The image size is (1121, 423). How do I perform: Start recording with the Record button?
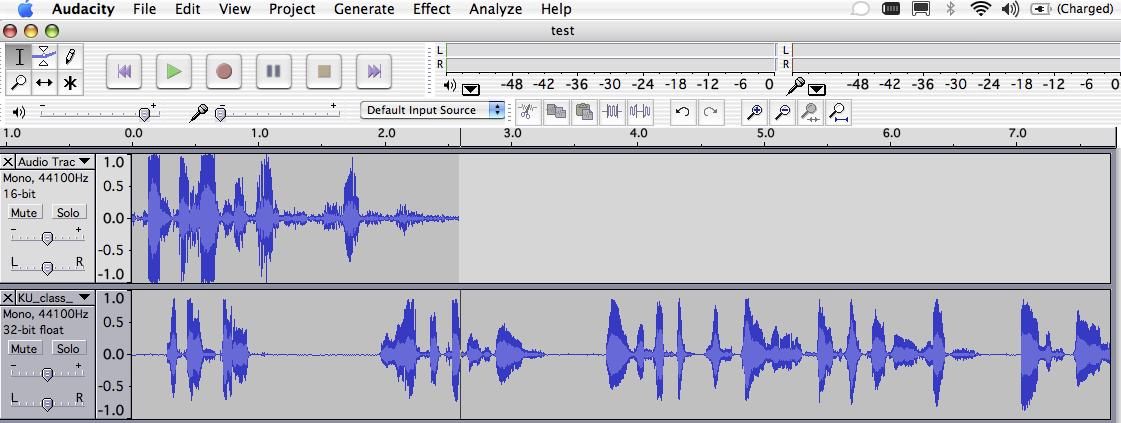[x=224, y=71]
